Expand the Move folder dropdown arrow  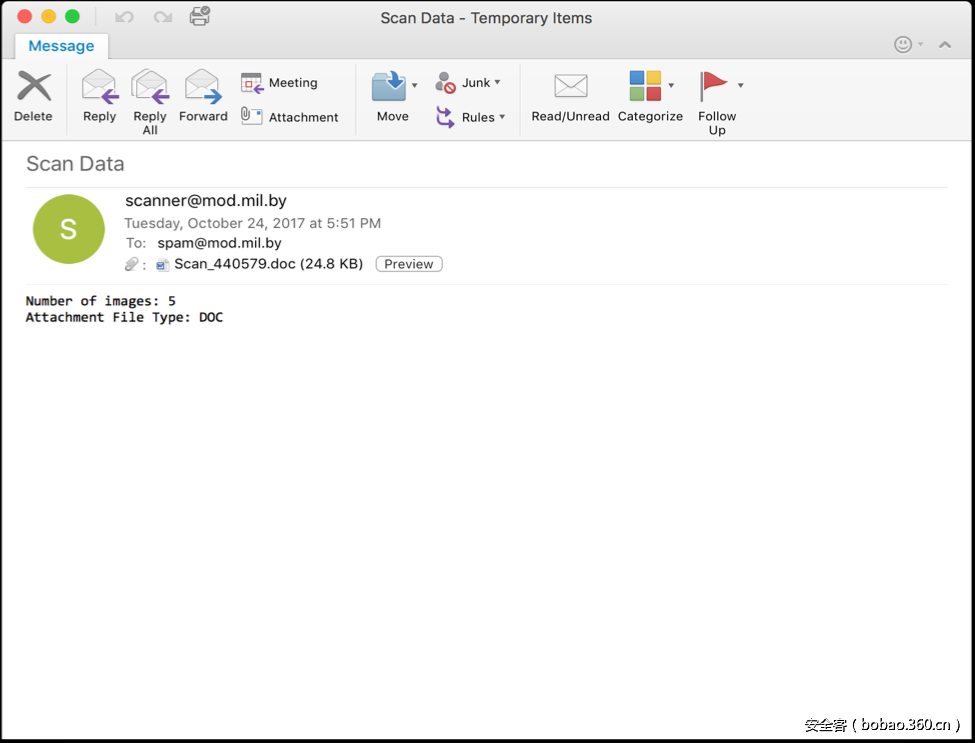pos(415,86)
